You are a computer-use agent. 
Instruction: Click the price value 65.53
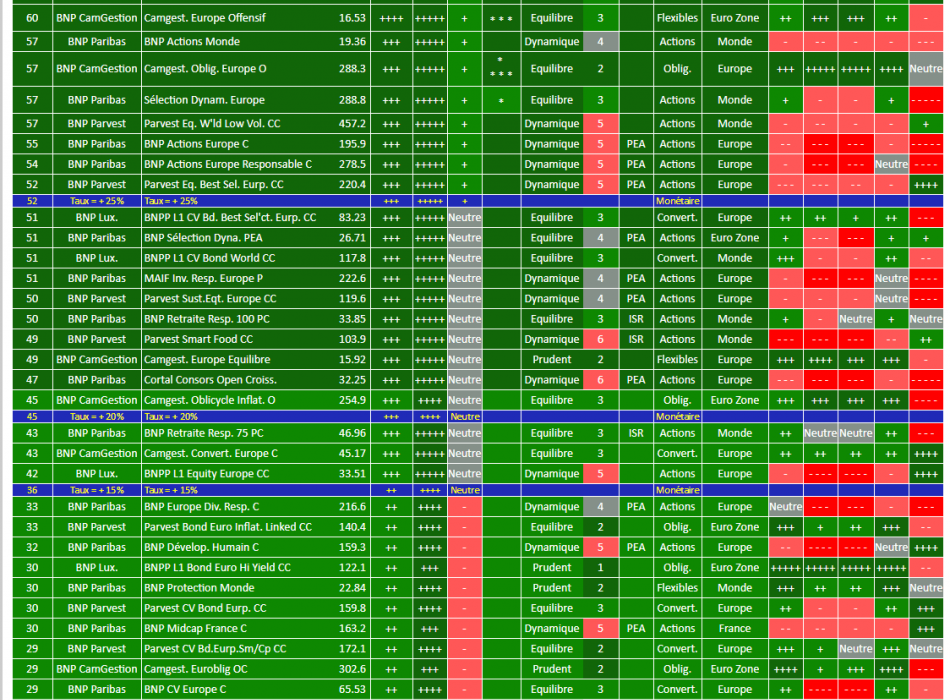coord(353,690)
